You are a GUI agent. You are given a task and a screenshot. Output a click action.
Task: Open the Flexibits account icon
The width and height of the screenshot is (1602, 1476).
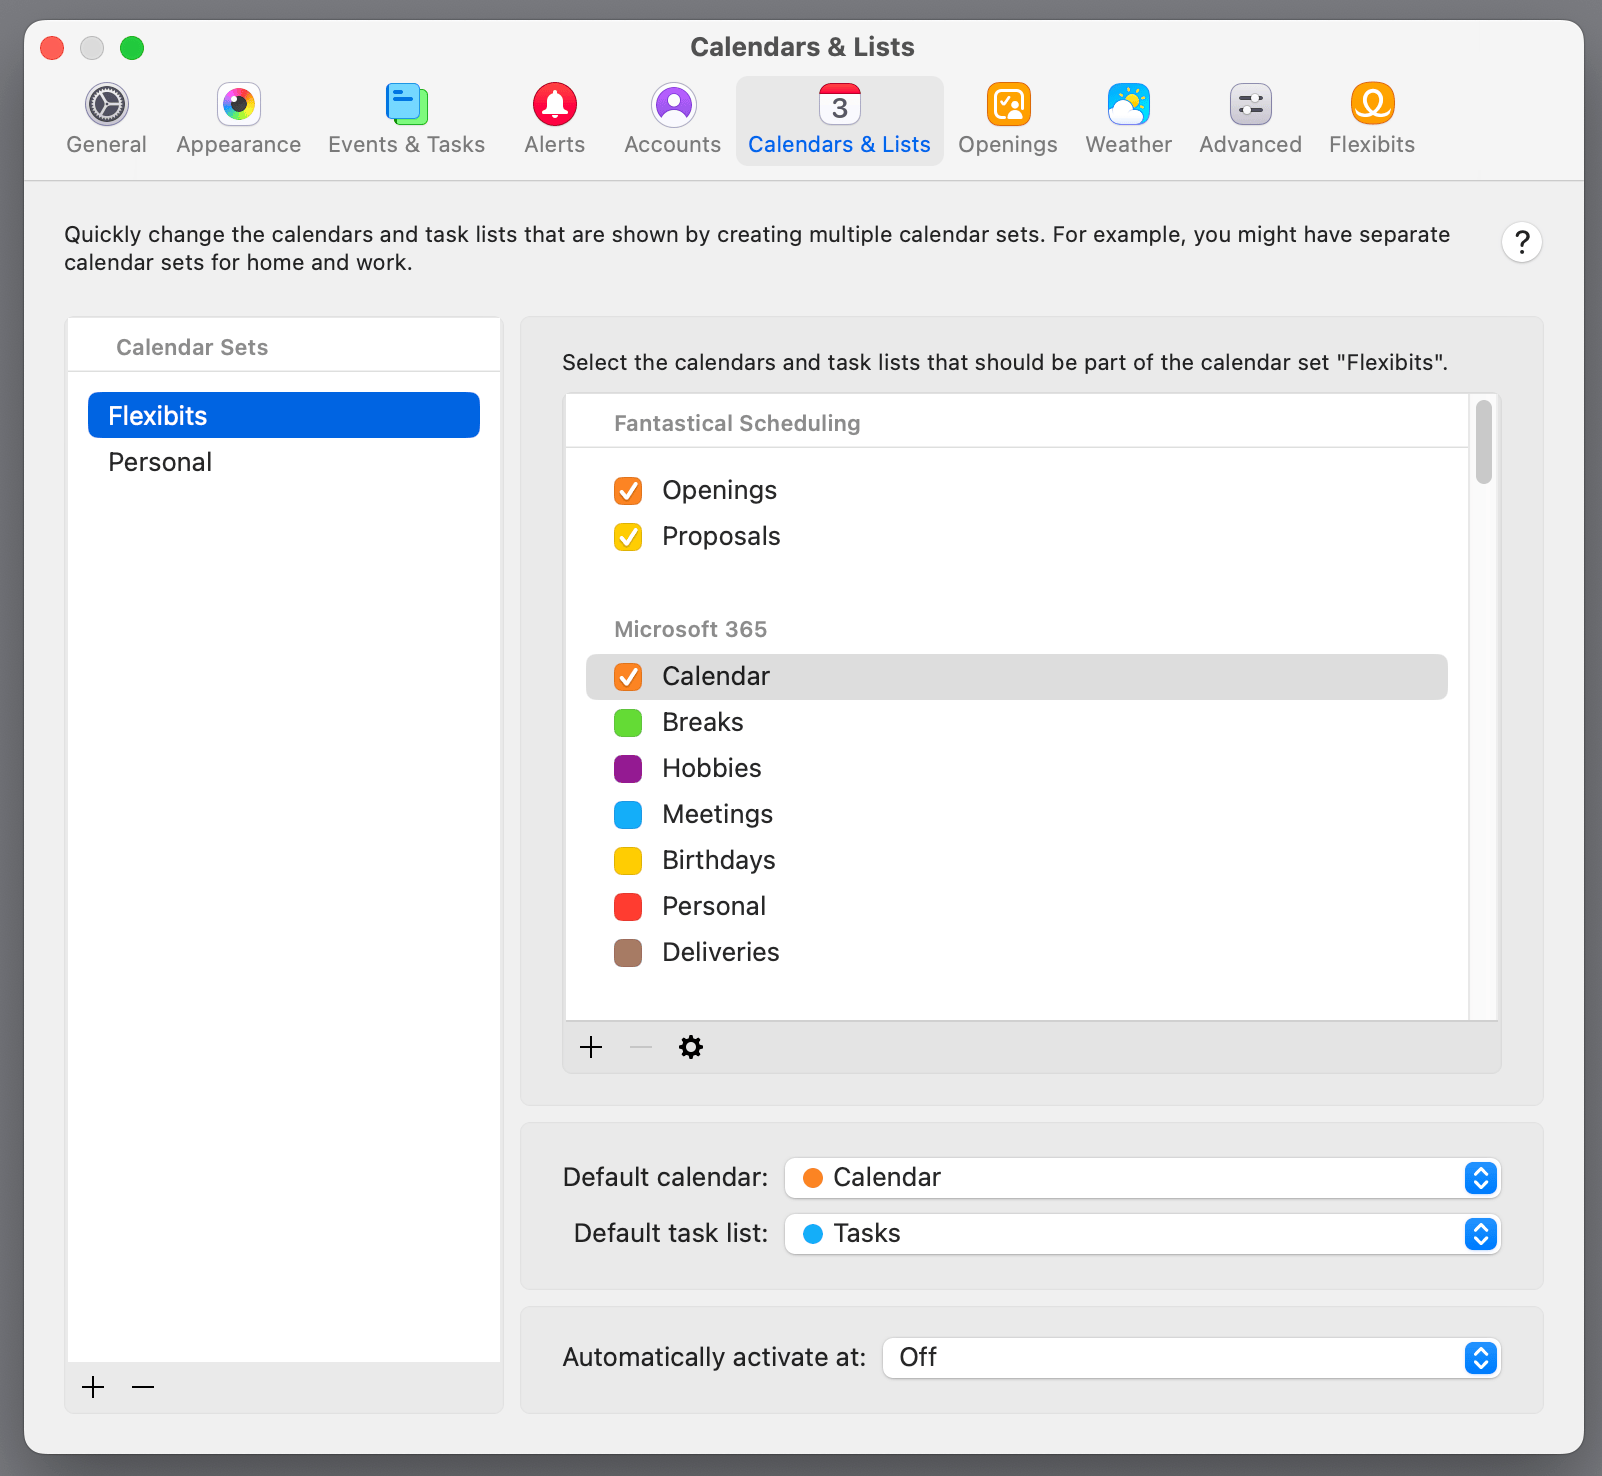tap(1372, 105)
